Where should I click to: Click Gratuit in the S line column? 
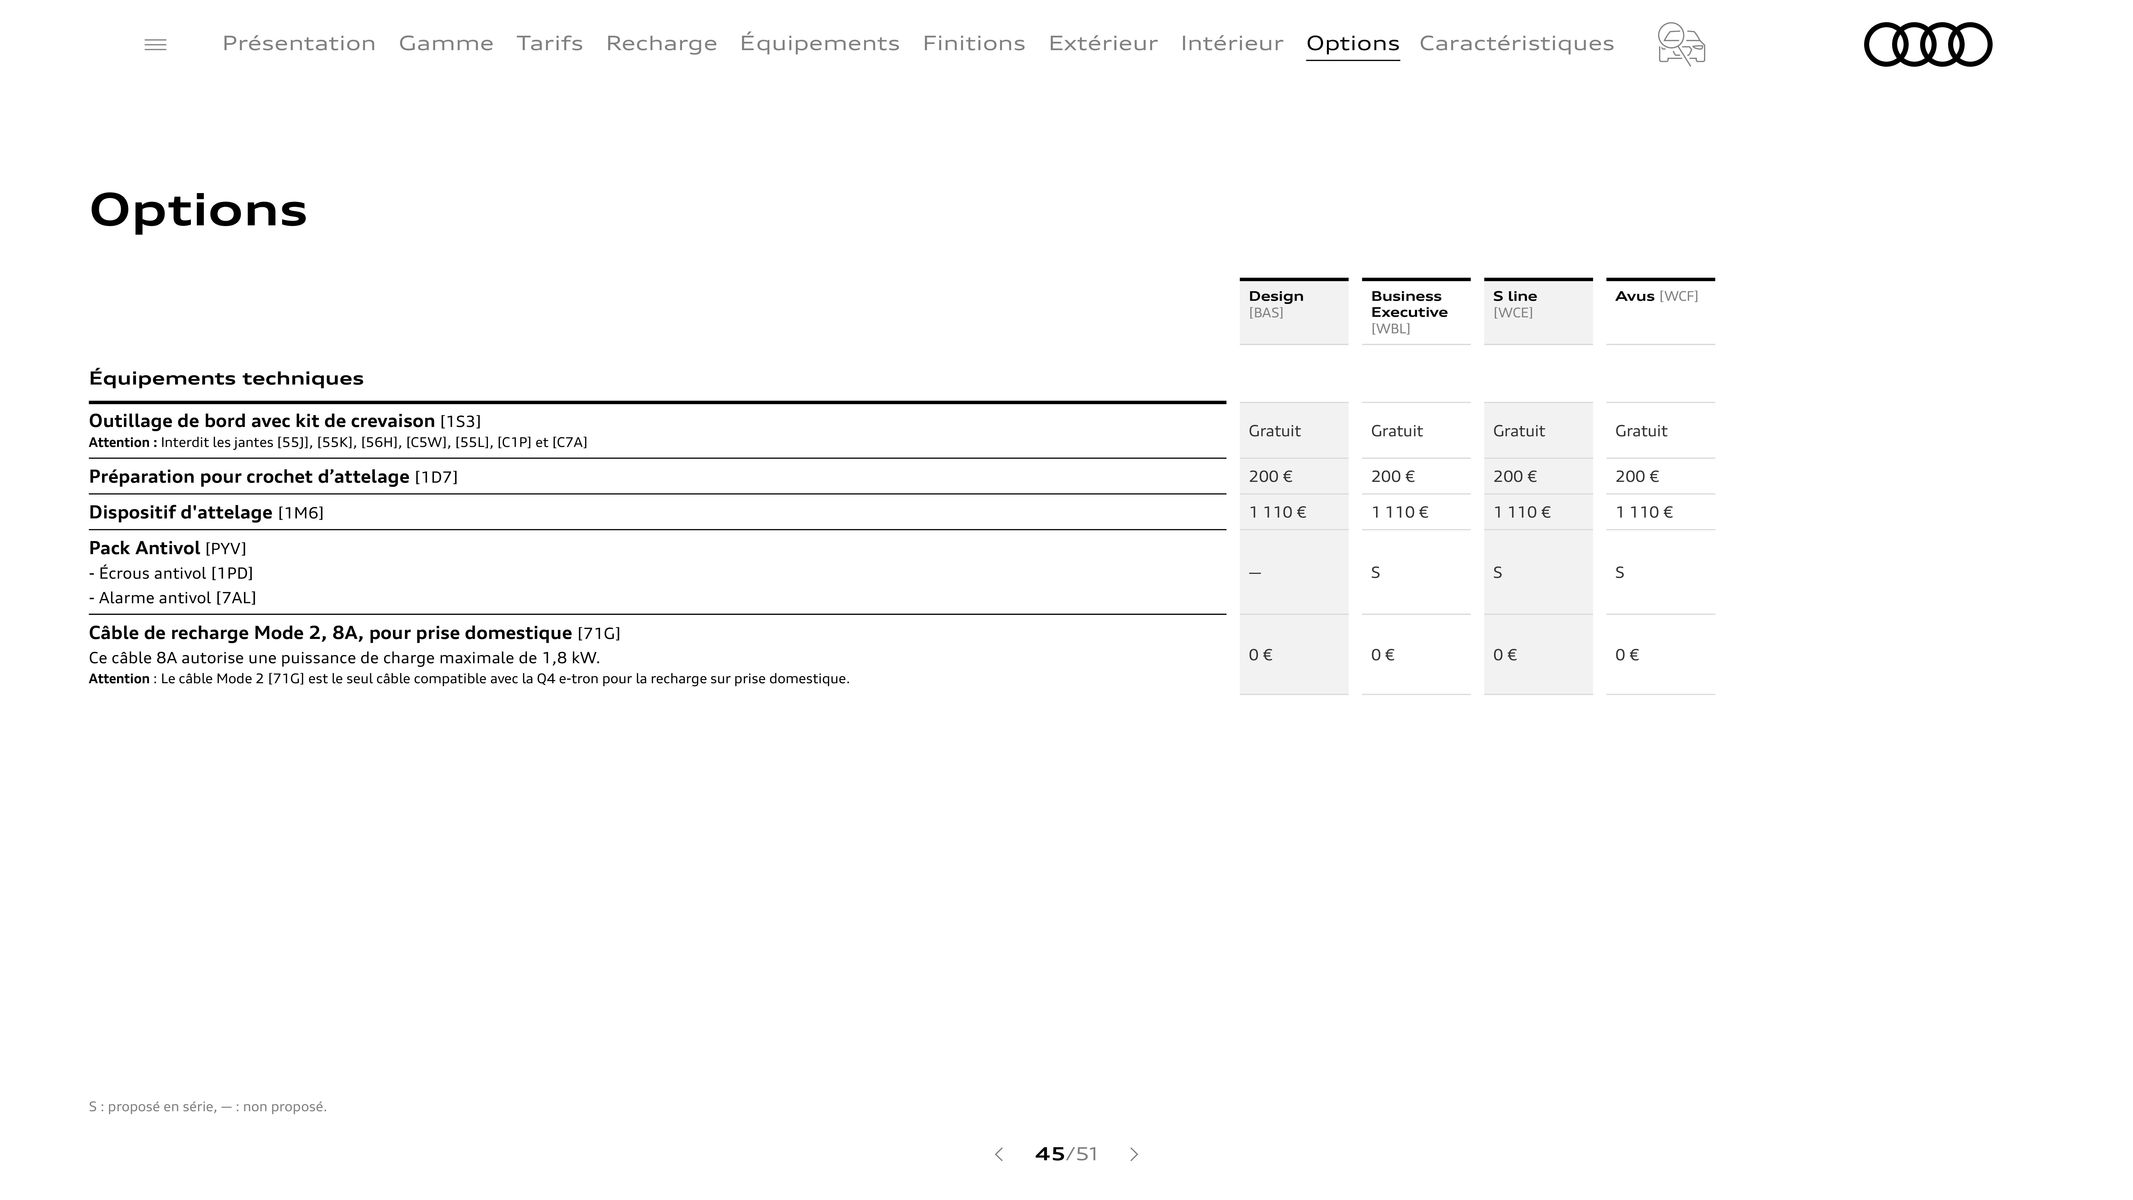(1518, 431)
